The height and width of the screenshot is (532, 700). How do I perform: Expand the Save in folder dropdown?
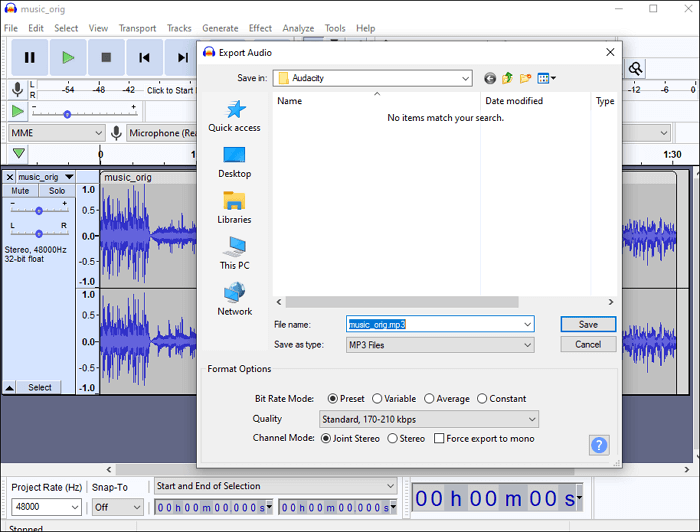coord(373,78)
